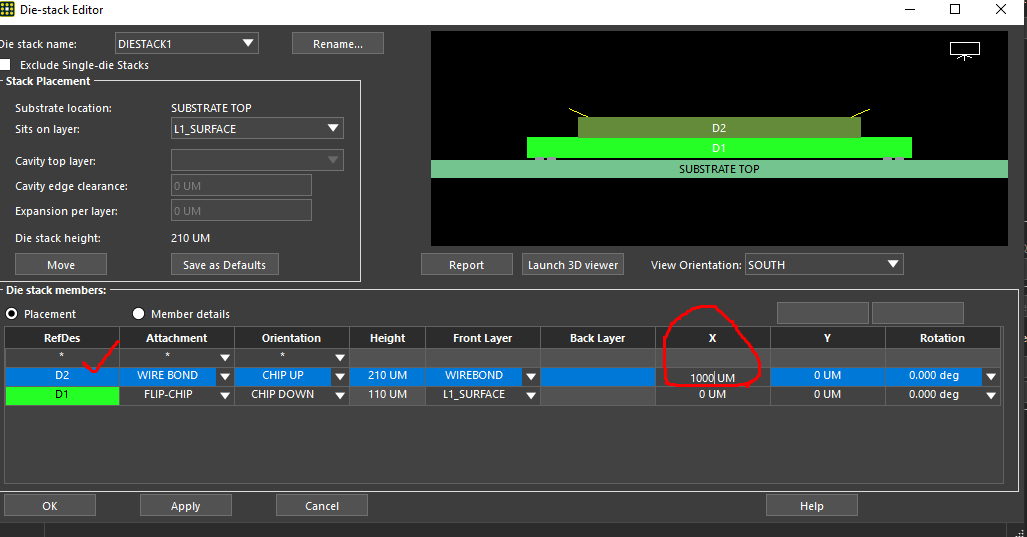
Task: Click the D2 X value field 1000 UM
Action: click(x=713, y=377)
